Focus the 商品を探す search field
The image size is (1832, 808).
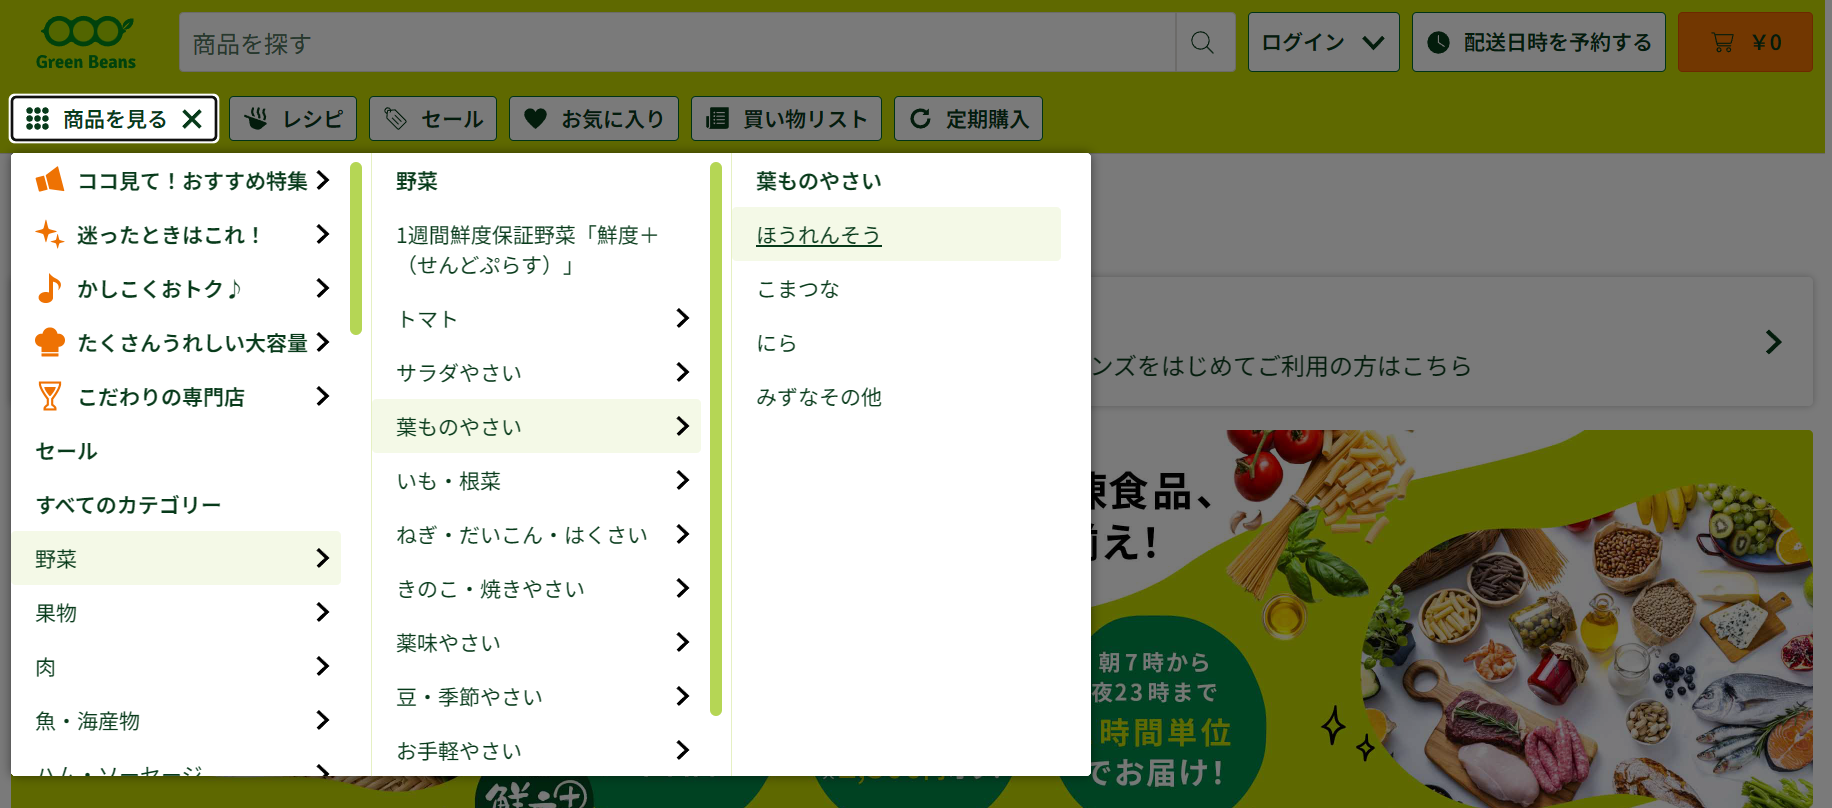tap(677, 42)
